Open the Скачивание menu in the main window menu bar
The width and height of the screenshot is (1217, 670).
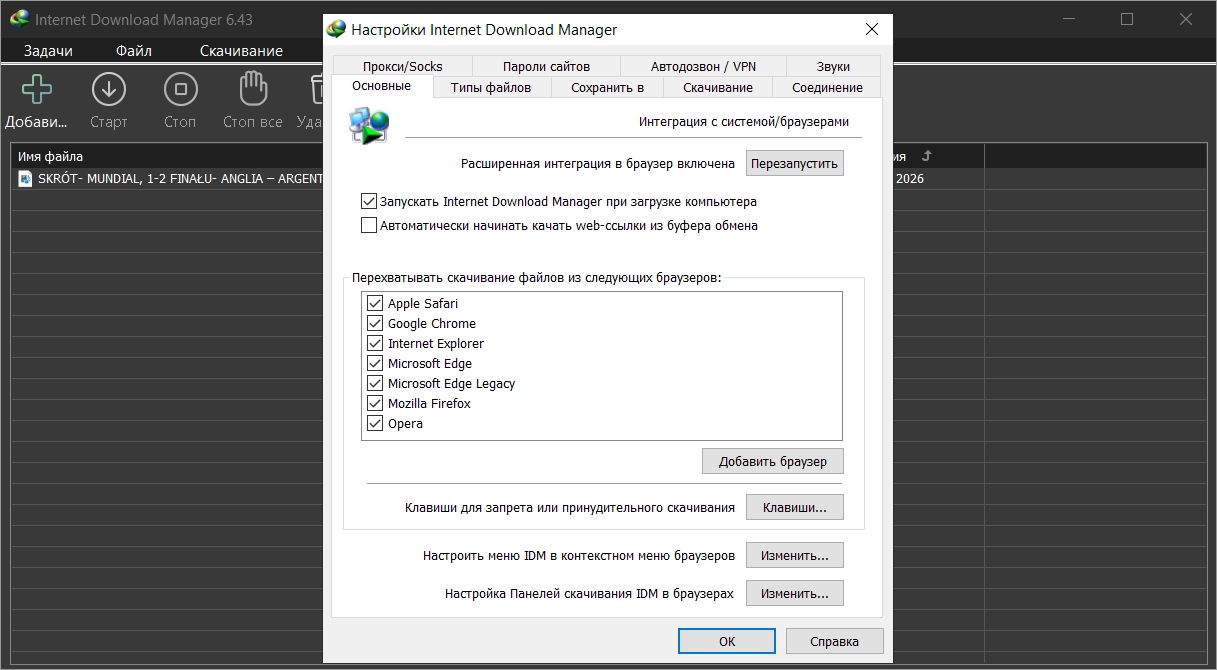241,51
